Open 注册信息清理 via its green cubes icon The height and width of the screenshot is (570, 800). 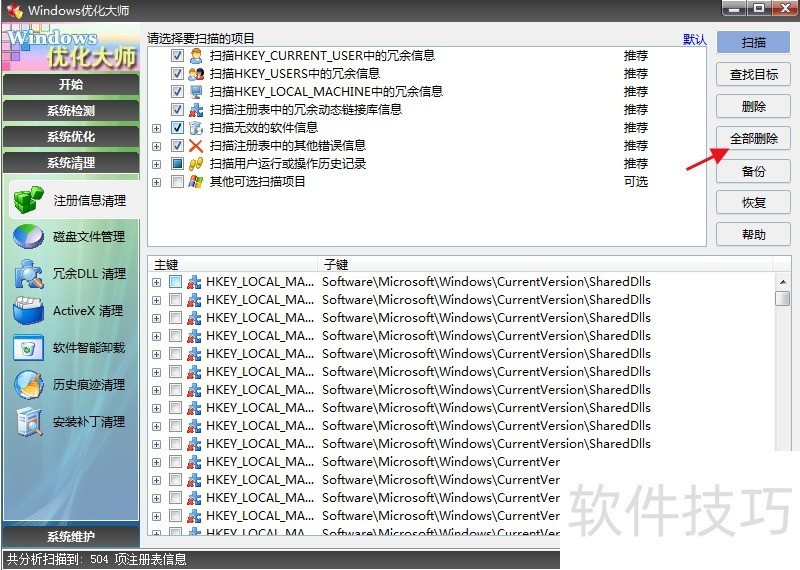(x=28, y=200)
